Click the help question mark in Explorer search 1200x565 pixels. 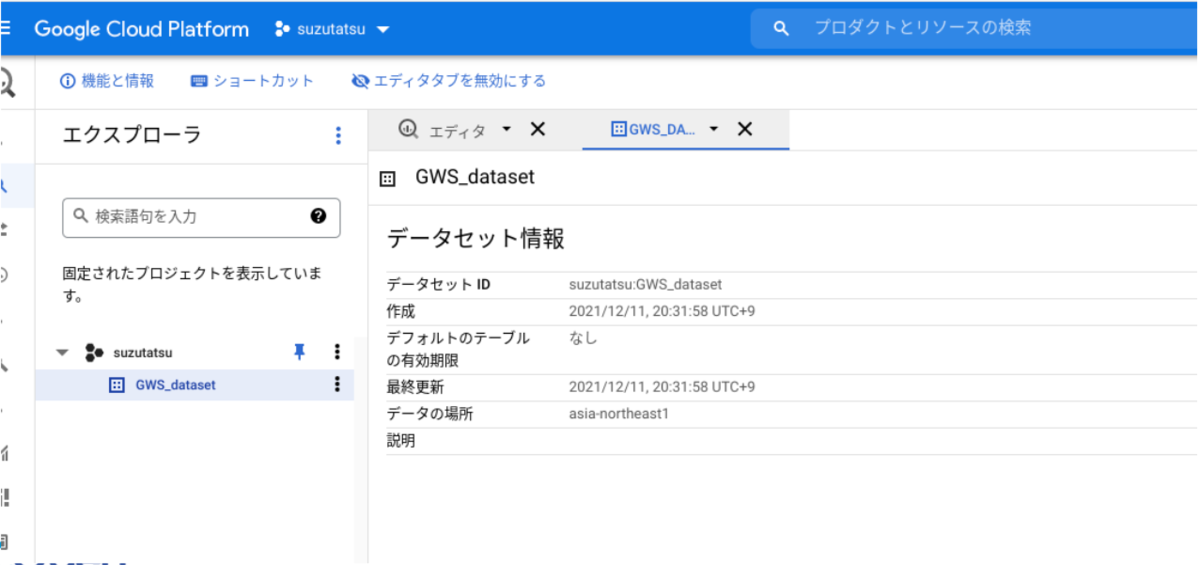319,216
